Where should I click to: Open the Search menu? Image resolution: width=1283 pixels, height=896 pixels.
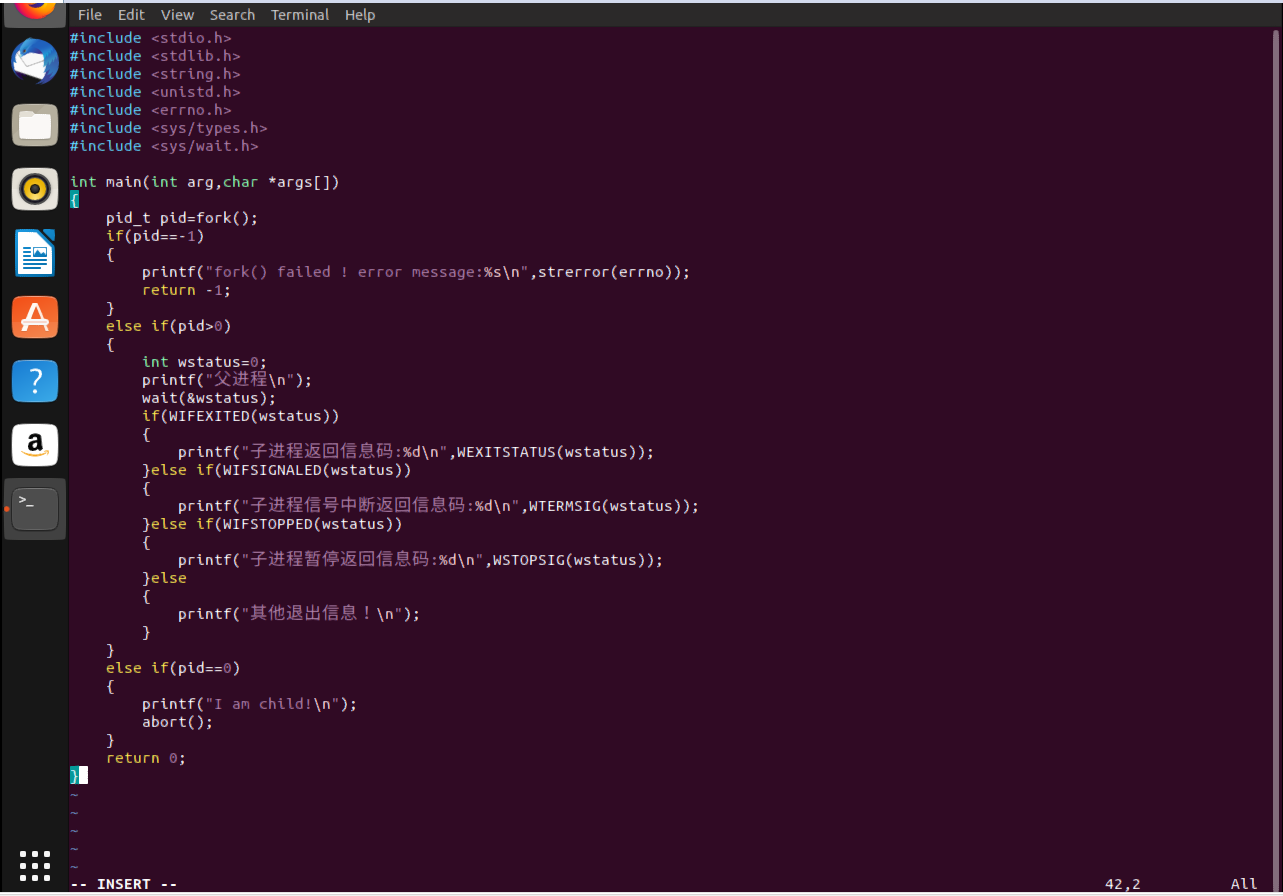pyautogui.click(x=232, y=15)
